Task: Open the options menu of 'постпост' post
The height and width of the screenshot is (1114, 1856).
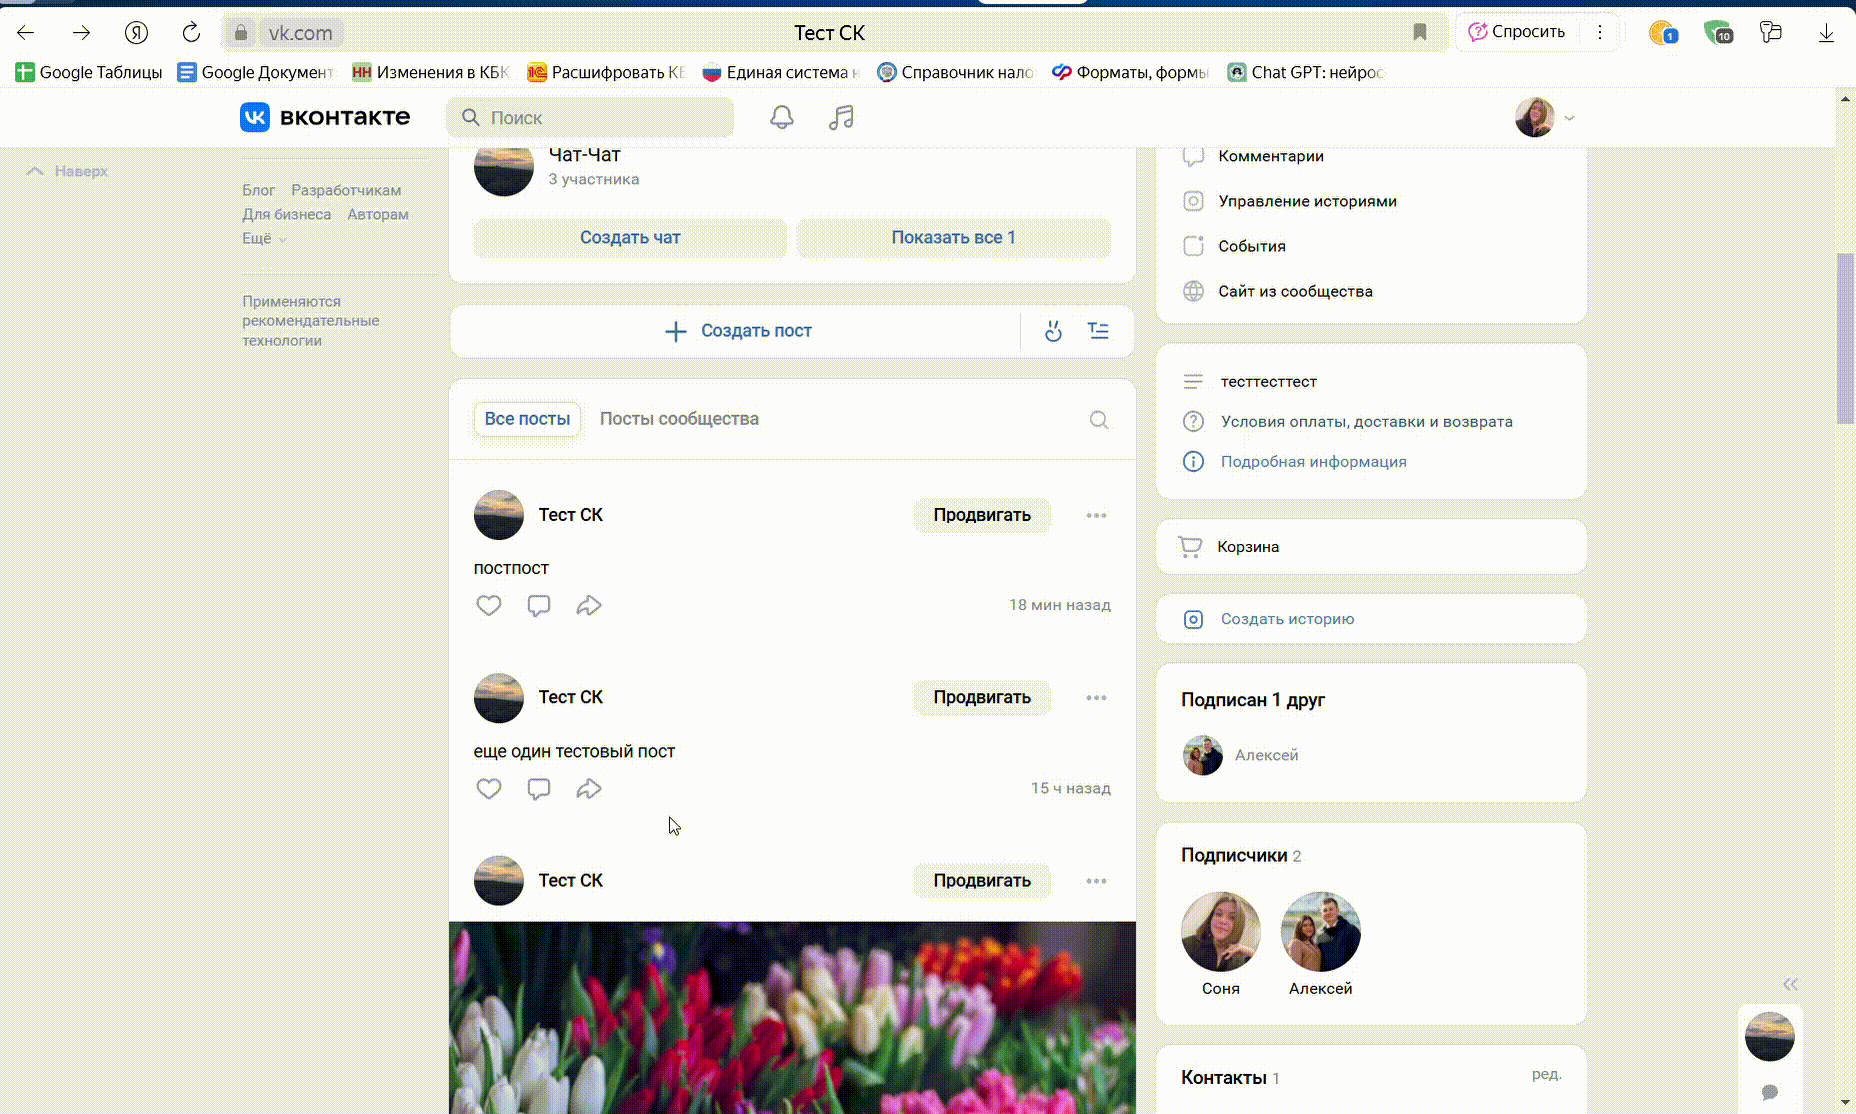Action: coord(1096,515)
